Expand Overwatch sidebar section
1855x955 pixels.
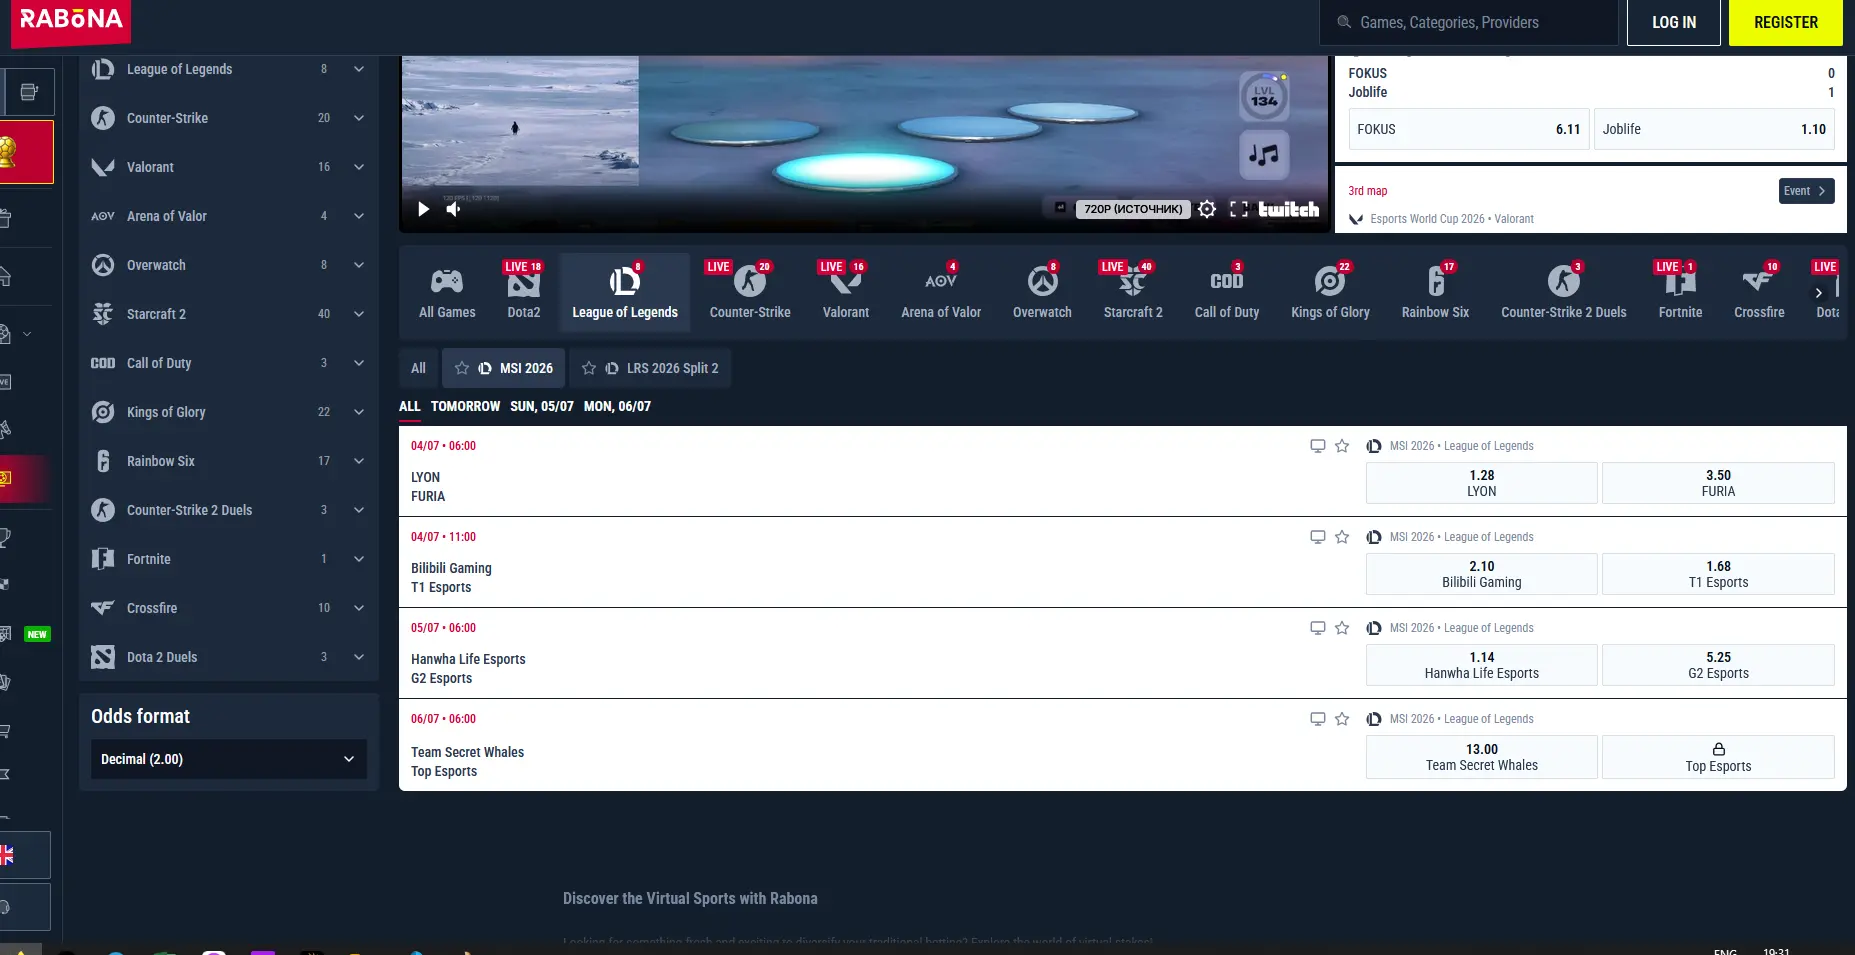(359, 265)
